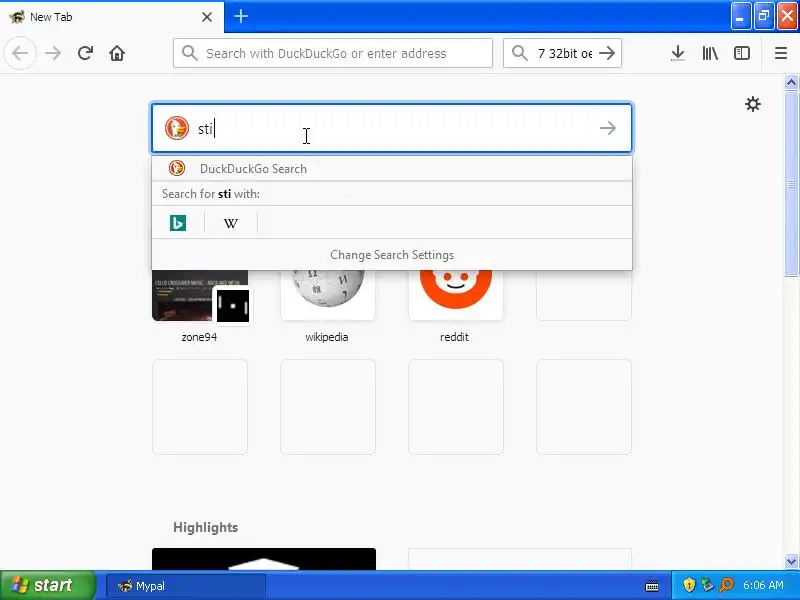Open the black highlight card thumbnail
Screen dimensions: 800x600
pyautogui.click(x=264, y=559)
